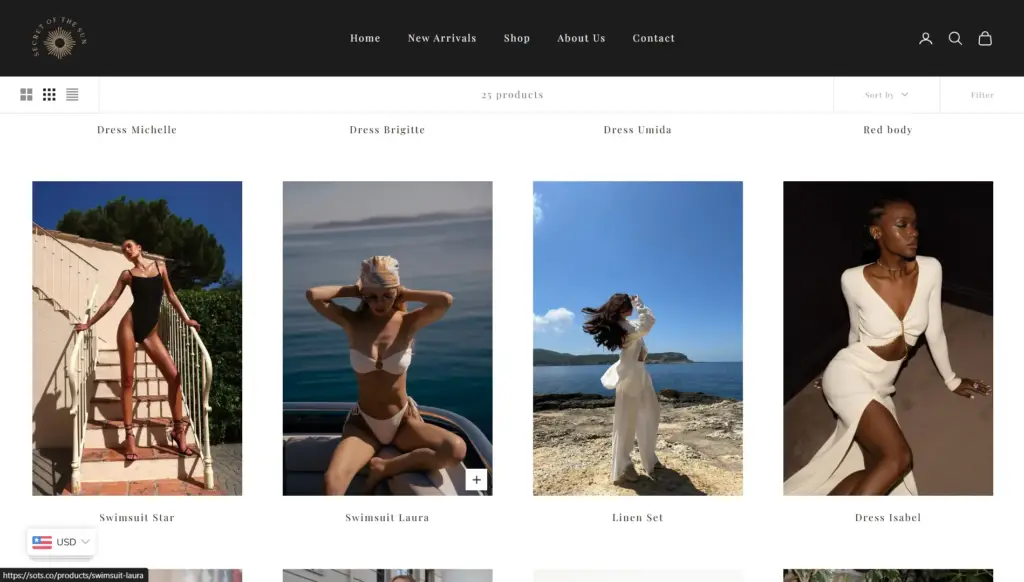Switch to list layout view

pyautogui.click(x=72, y=95)
